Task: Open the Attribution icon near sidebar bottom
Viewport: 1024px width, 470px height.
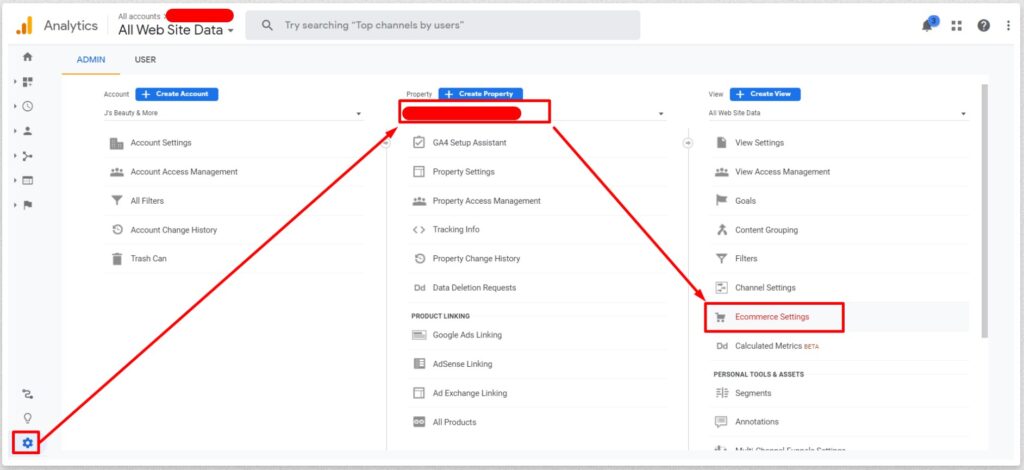Action: [27, 394]
